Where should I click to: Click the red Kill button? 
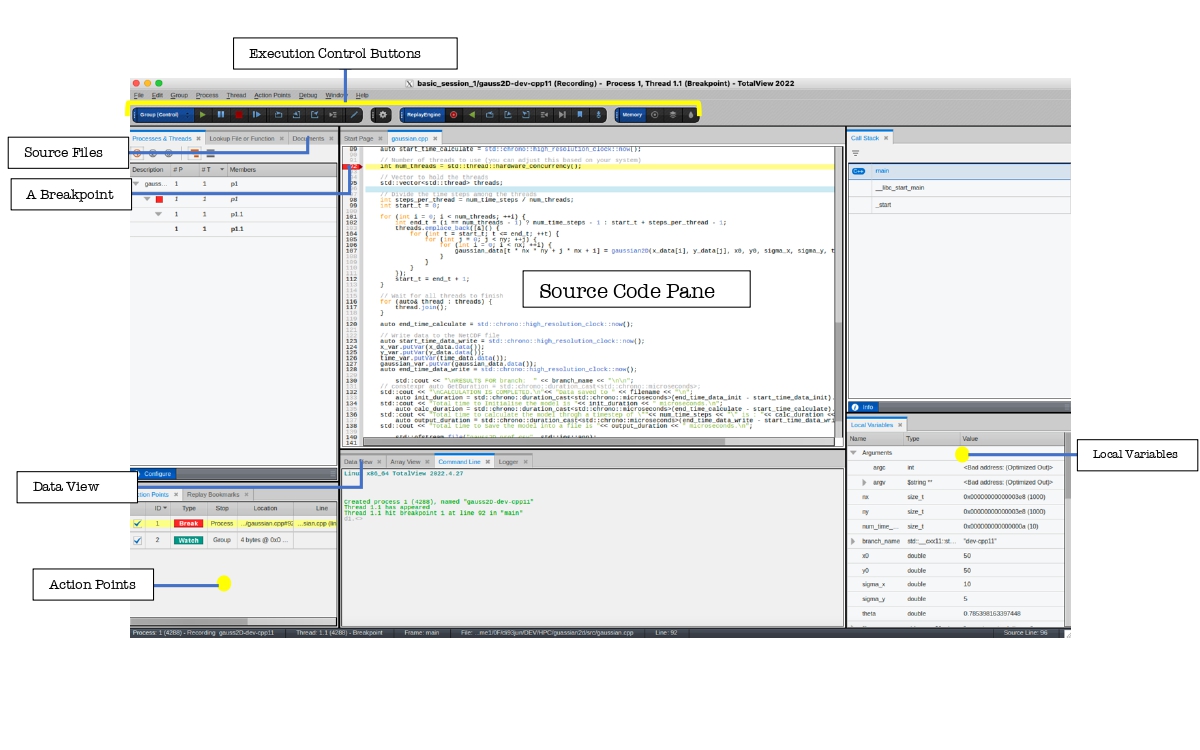[239, 115]
